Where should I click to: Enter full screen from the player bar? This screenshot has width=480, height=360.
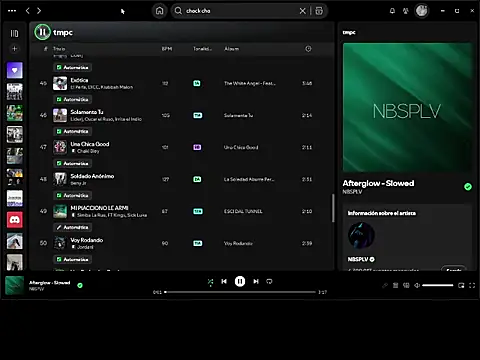click(x=472, y=285)
